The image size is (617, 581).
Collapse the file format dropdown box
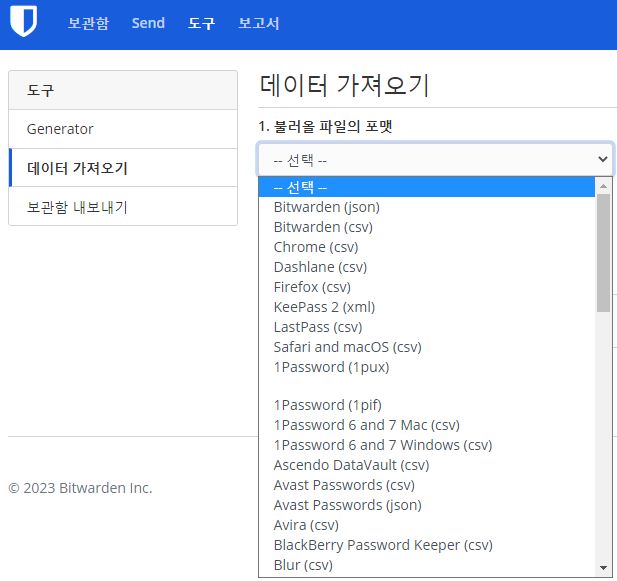[435, 159]
